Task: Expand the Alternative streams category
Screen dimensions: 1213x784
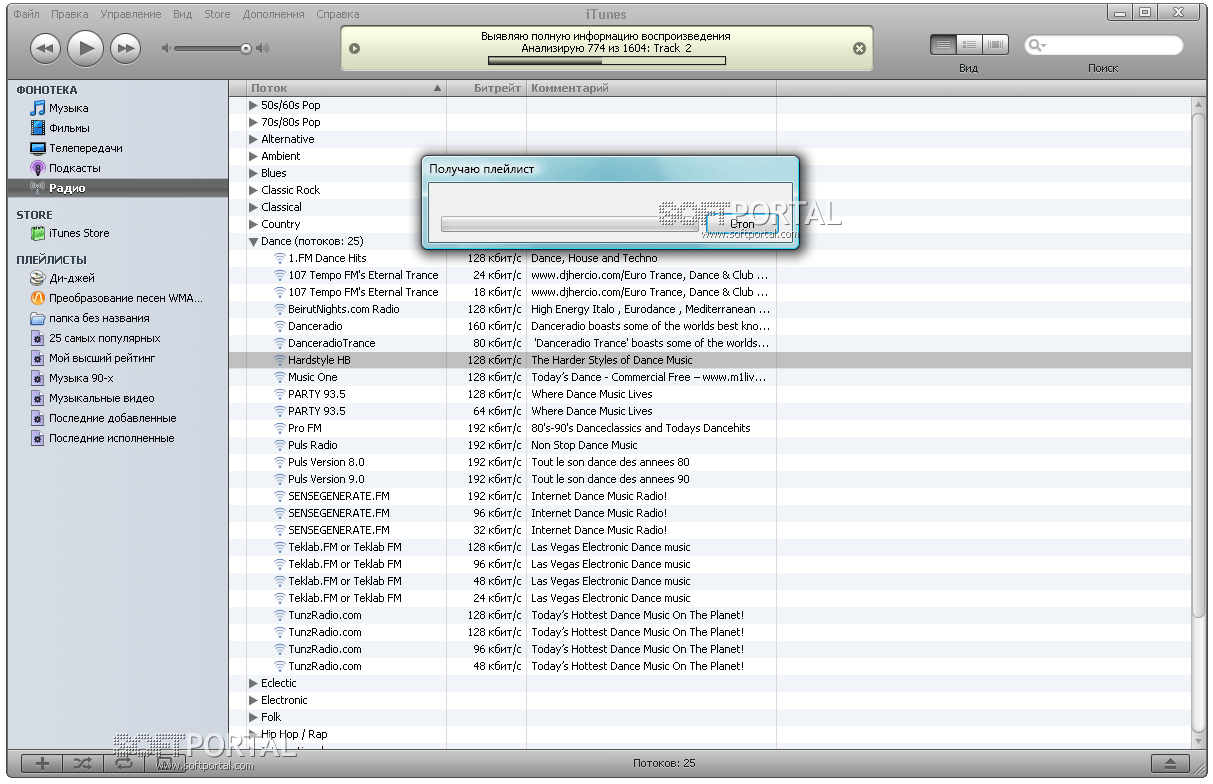Action: (253, 139)
